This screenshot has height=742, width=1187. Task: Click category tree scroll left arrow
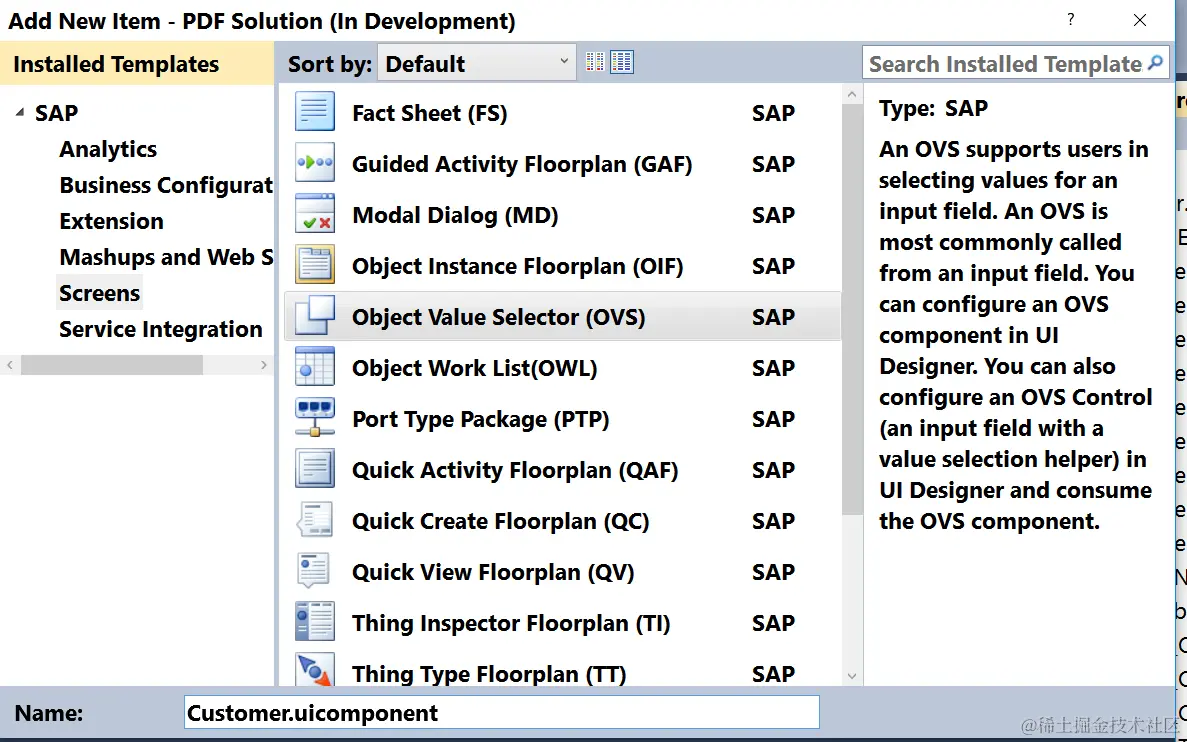point(10,365)
